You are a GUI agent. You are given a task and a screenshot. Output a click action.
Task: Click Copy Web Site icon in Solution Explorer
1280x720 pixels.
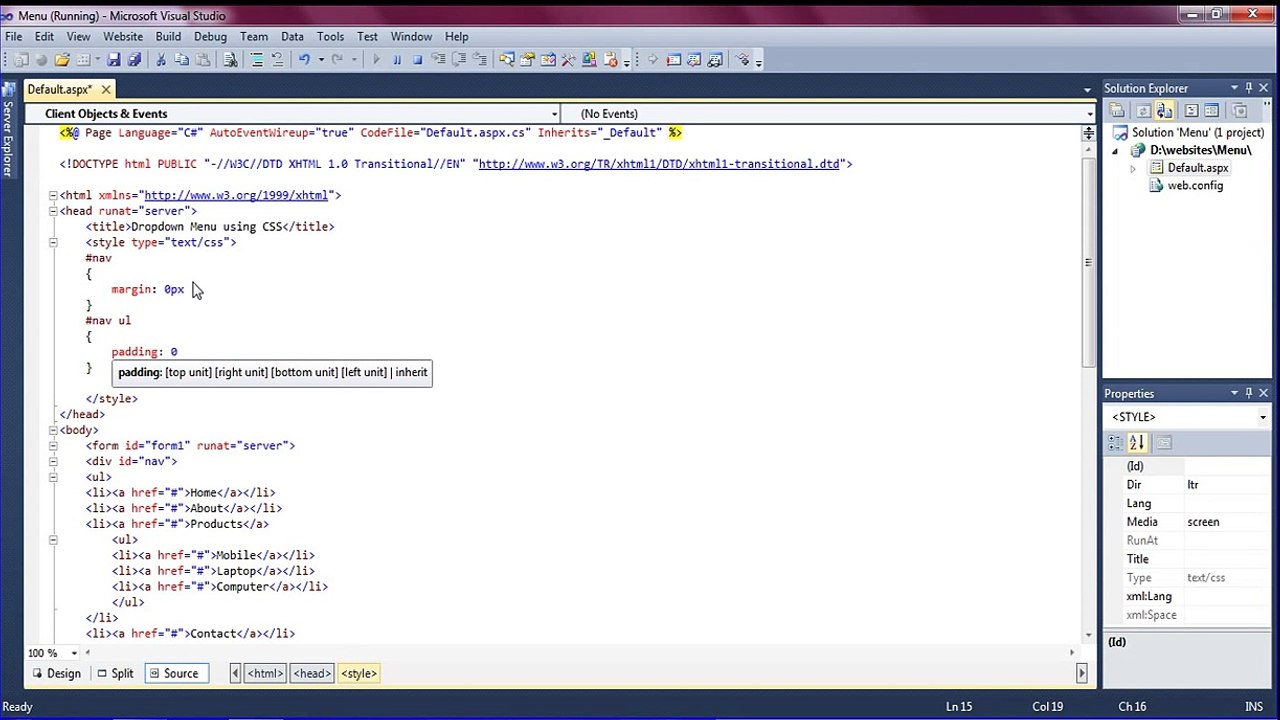(x=1240, y=110)
